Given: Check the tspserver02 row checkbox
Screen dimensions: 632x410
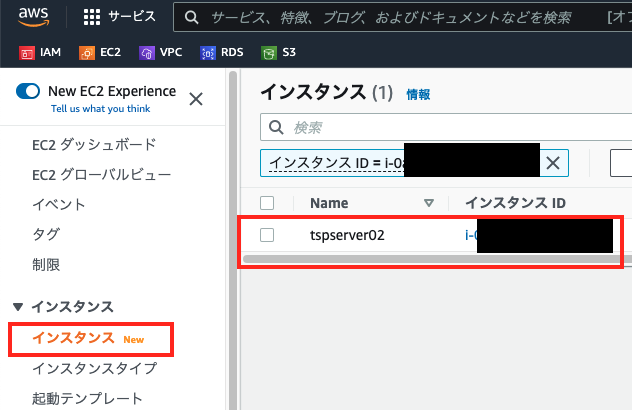Looking at the screenshot, I should pos(267,235).
